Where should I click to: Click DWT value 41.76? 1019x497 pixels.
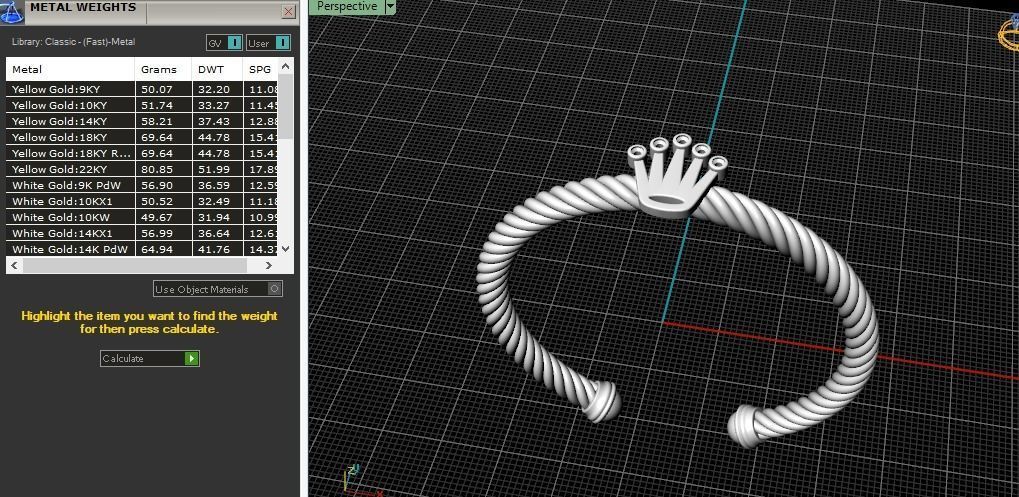214,249
